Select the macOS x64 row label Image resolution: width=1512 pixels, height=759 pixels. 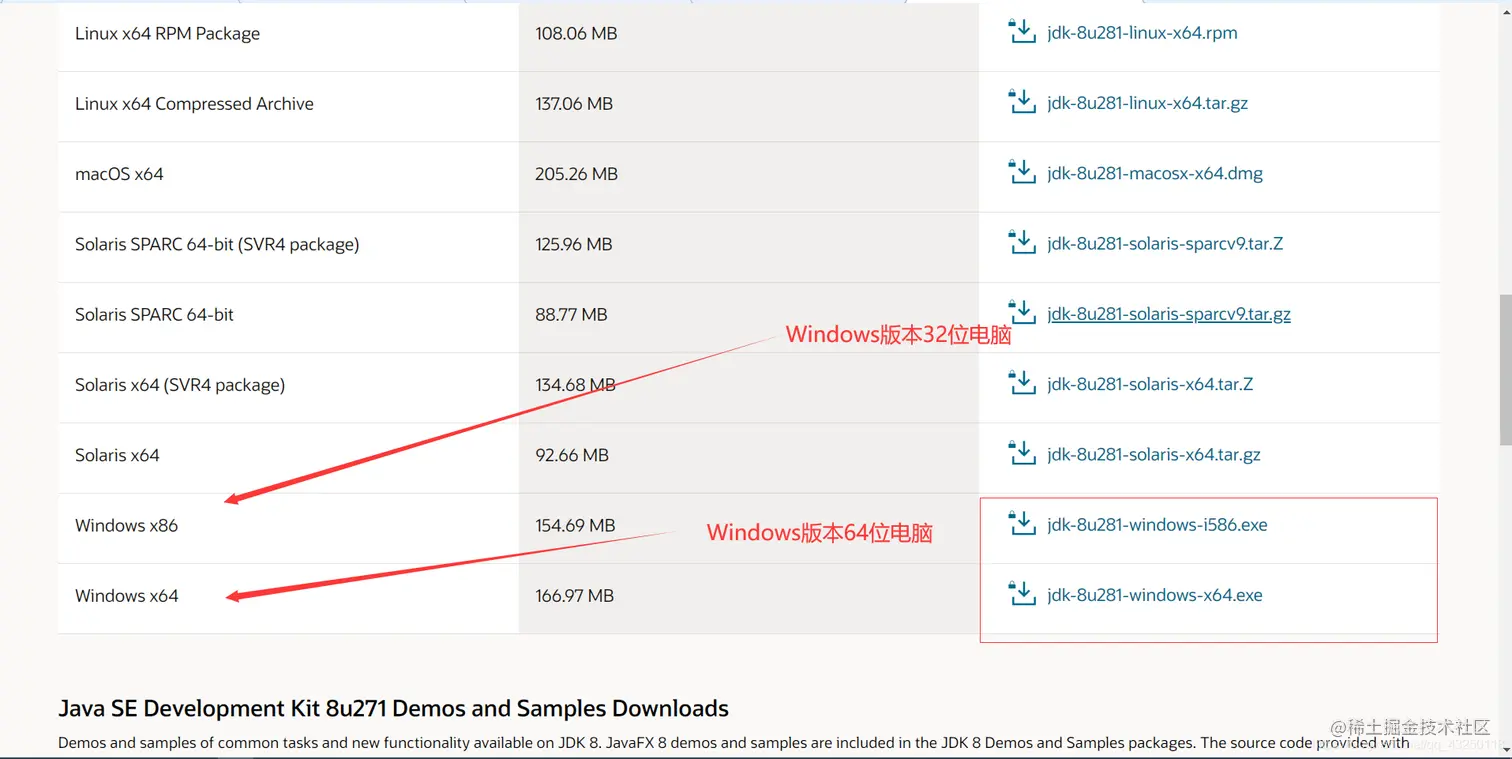point(119,174)
